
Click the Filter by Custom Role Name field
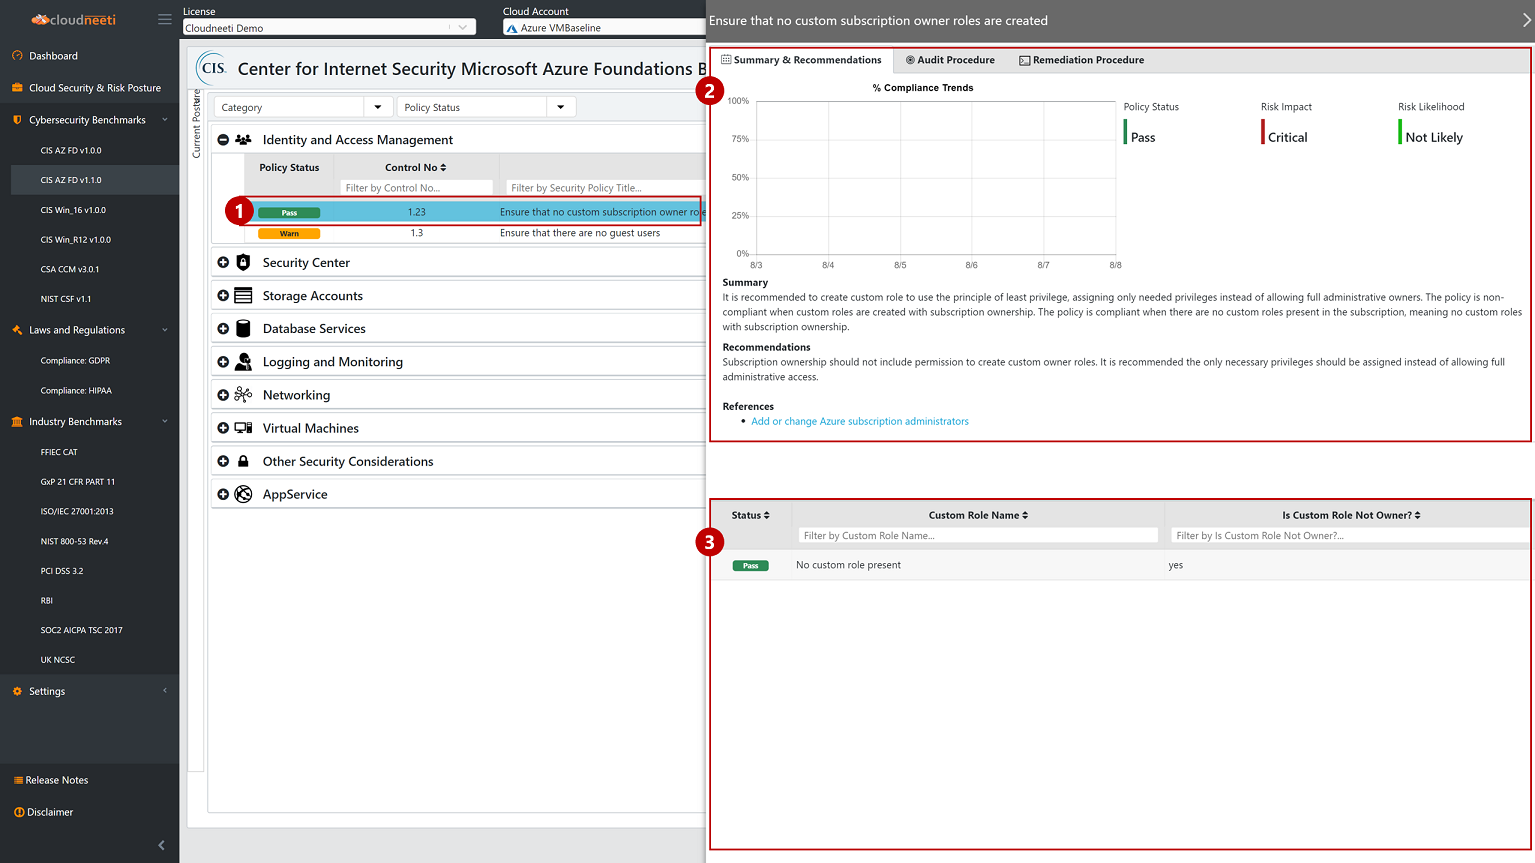tap(978, 536)
